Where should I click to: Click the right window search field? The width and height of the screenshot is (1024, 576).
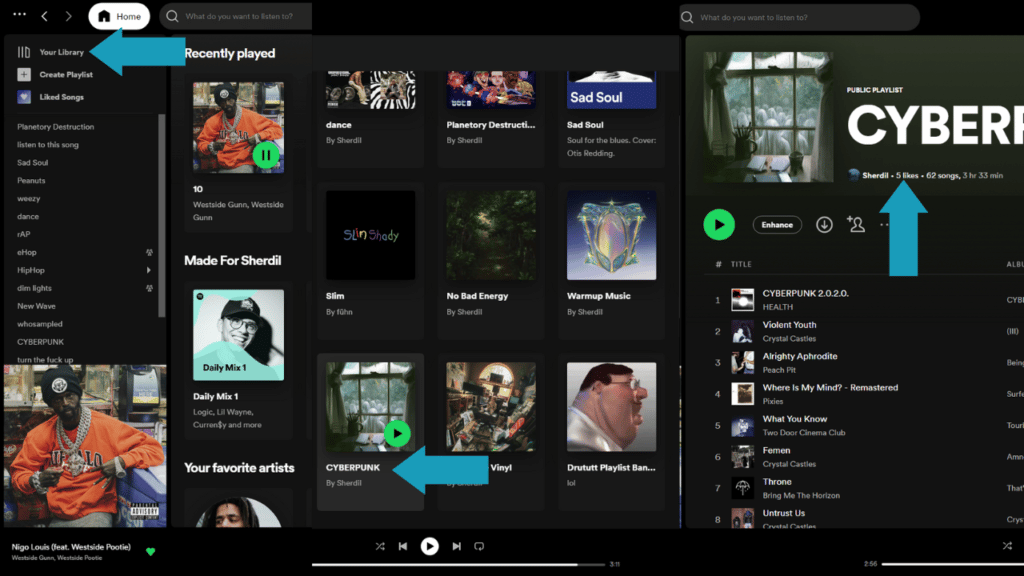tap(799, 18)
